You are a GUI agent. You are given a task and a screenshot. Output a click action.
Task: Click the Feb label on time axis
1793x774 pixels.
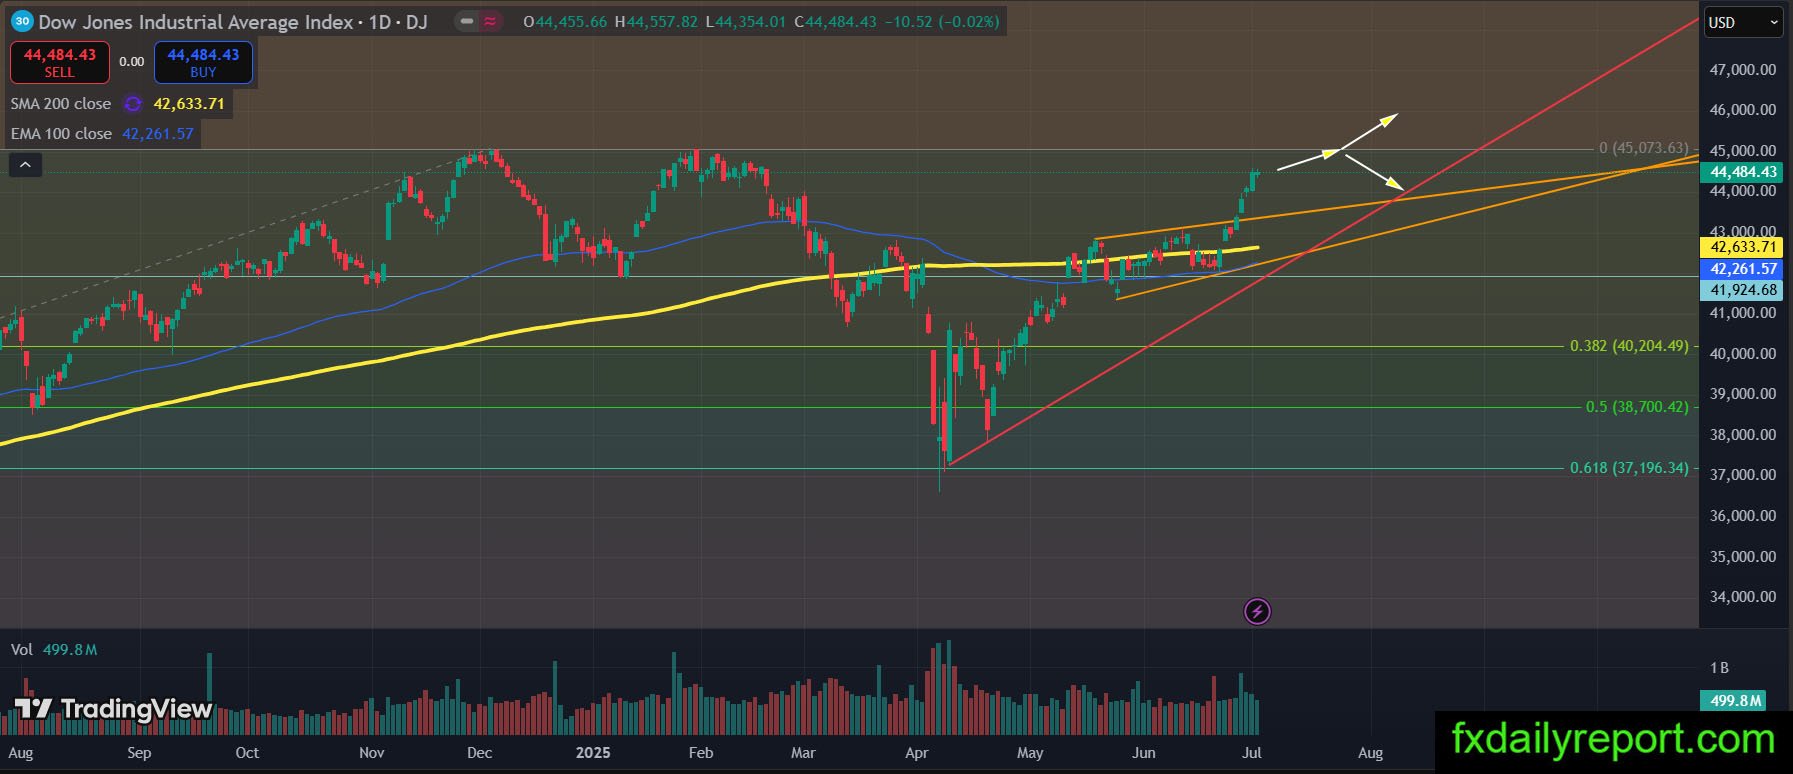(x=701, y=753)
